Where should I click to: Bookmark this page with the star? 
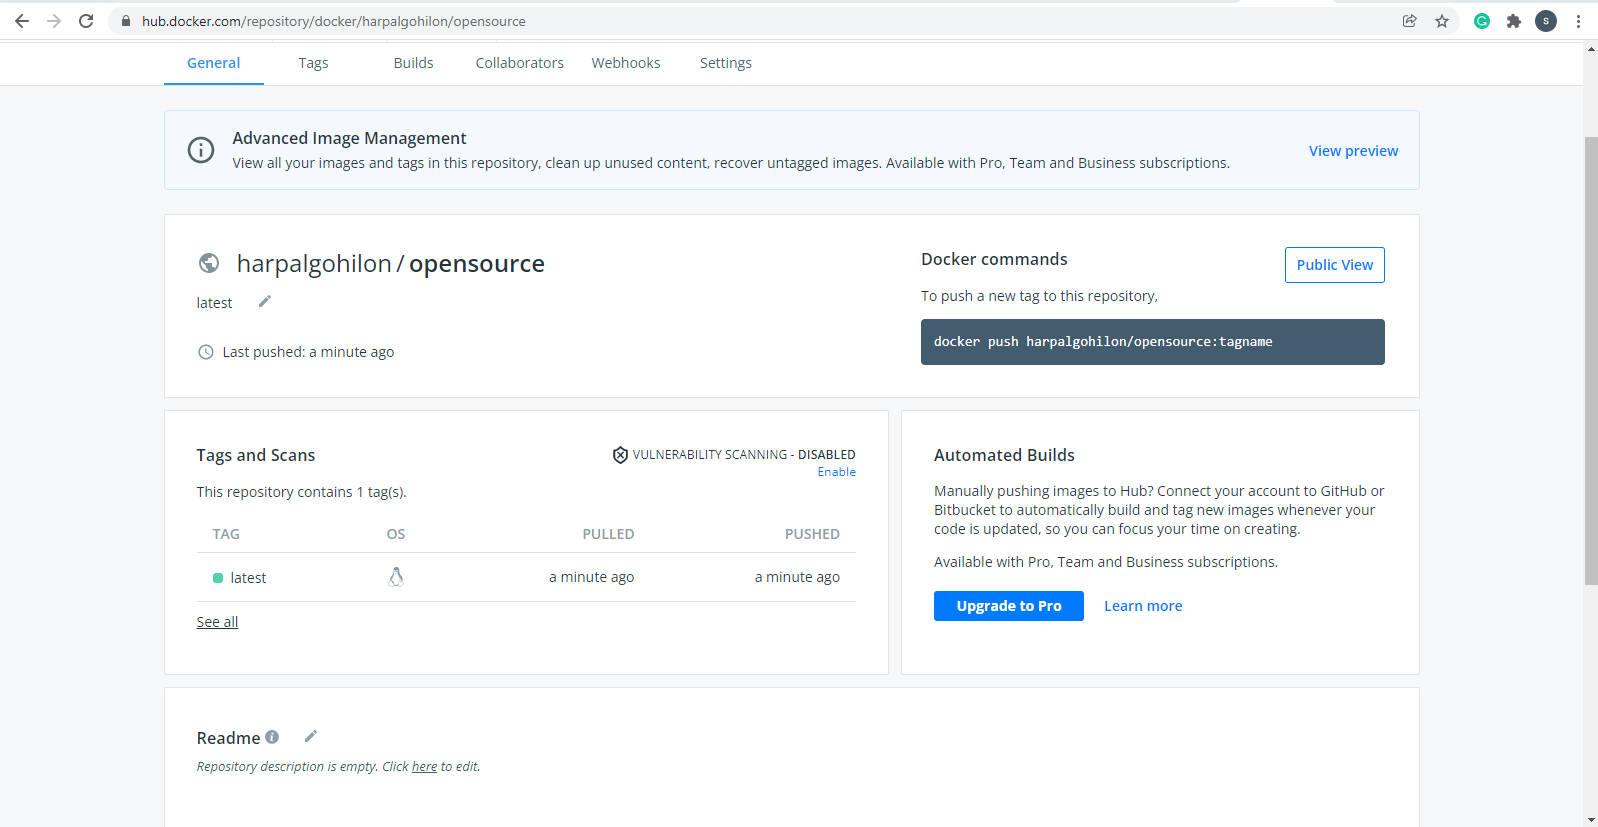(1442, 21)
